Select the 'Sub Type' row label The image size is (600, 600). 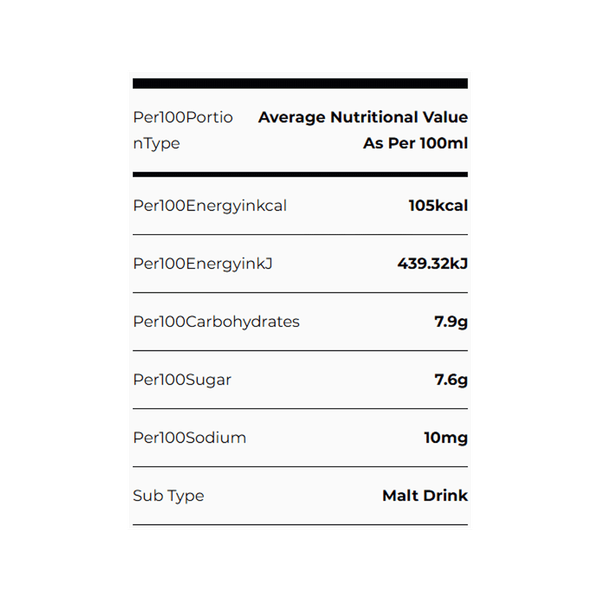click(x=168, y=496)
